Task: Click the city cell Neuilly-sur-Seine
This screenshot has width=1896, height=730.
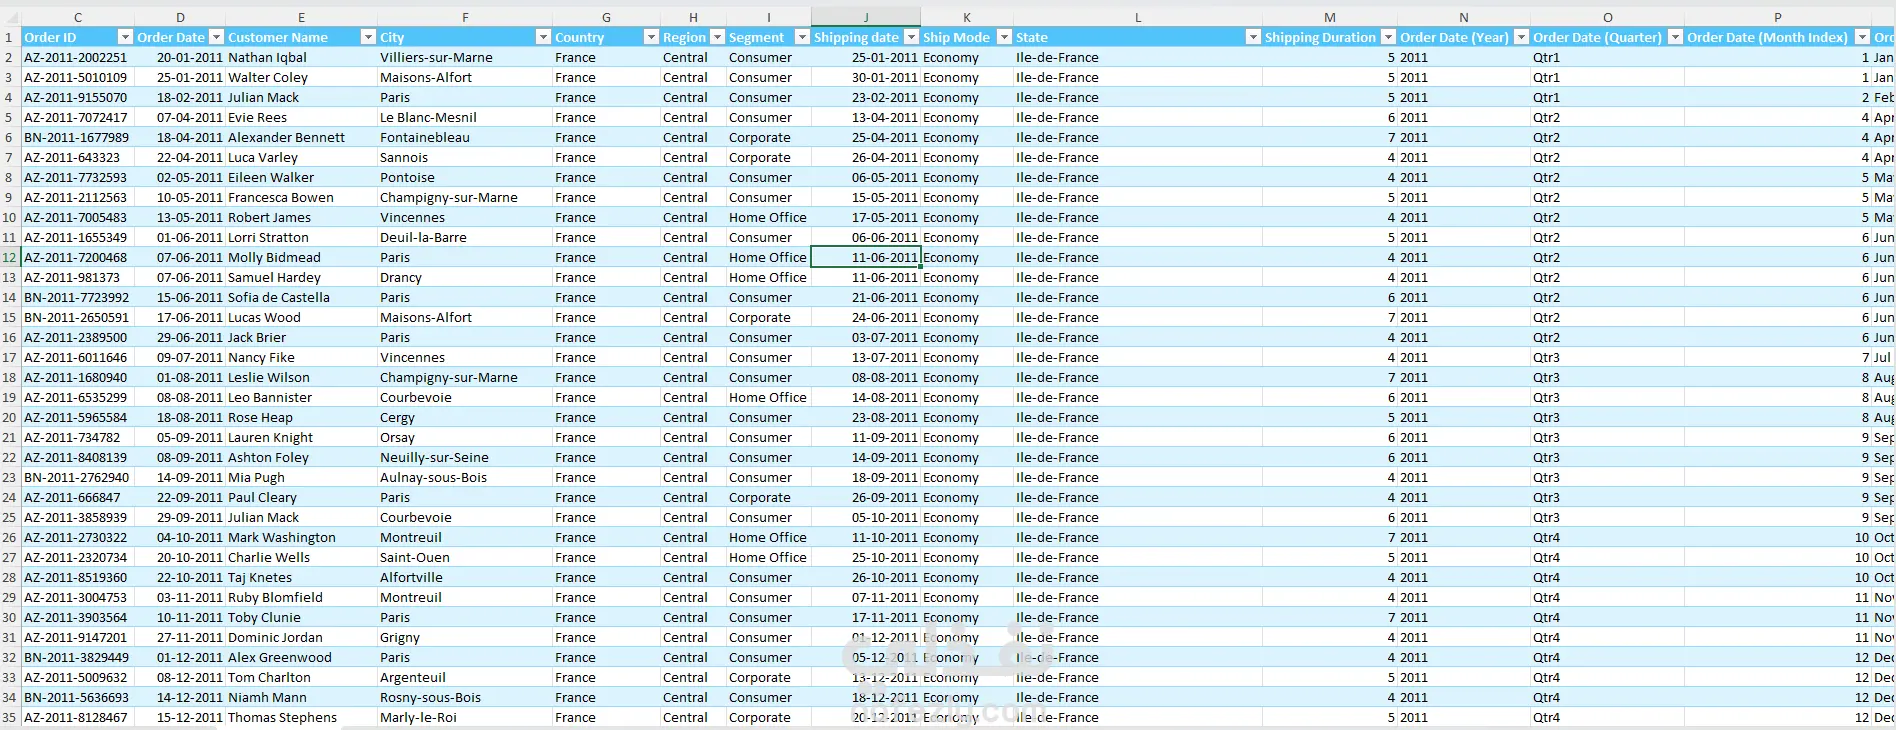Action: coord(465,457)
